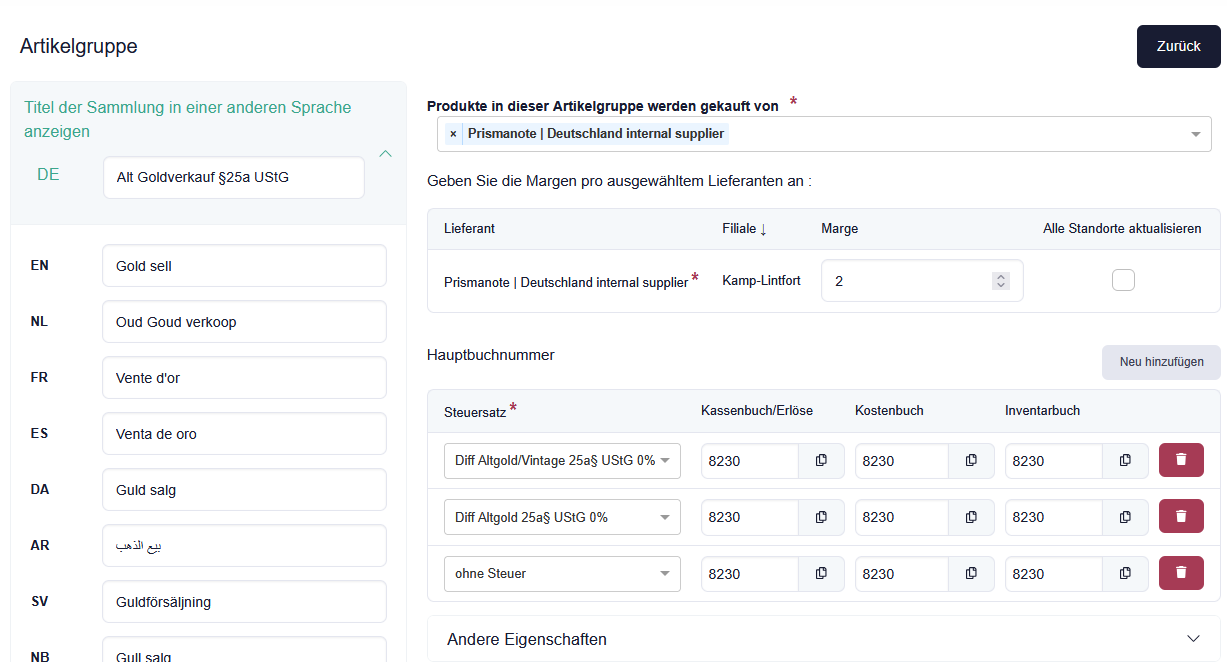This screenshot has height=662, width=1227.
Task: Delete the ohne Steuer tax row
Action: click(1181, 573)
